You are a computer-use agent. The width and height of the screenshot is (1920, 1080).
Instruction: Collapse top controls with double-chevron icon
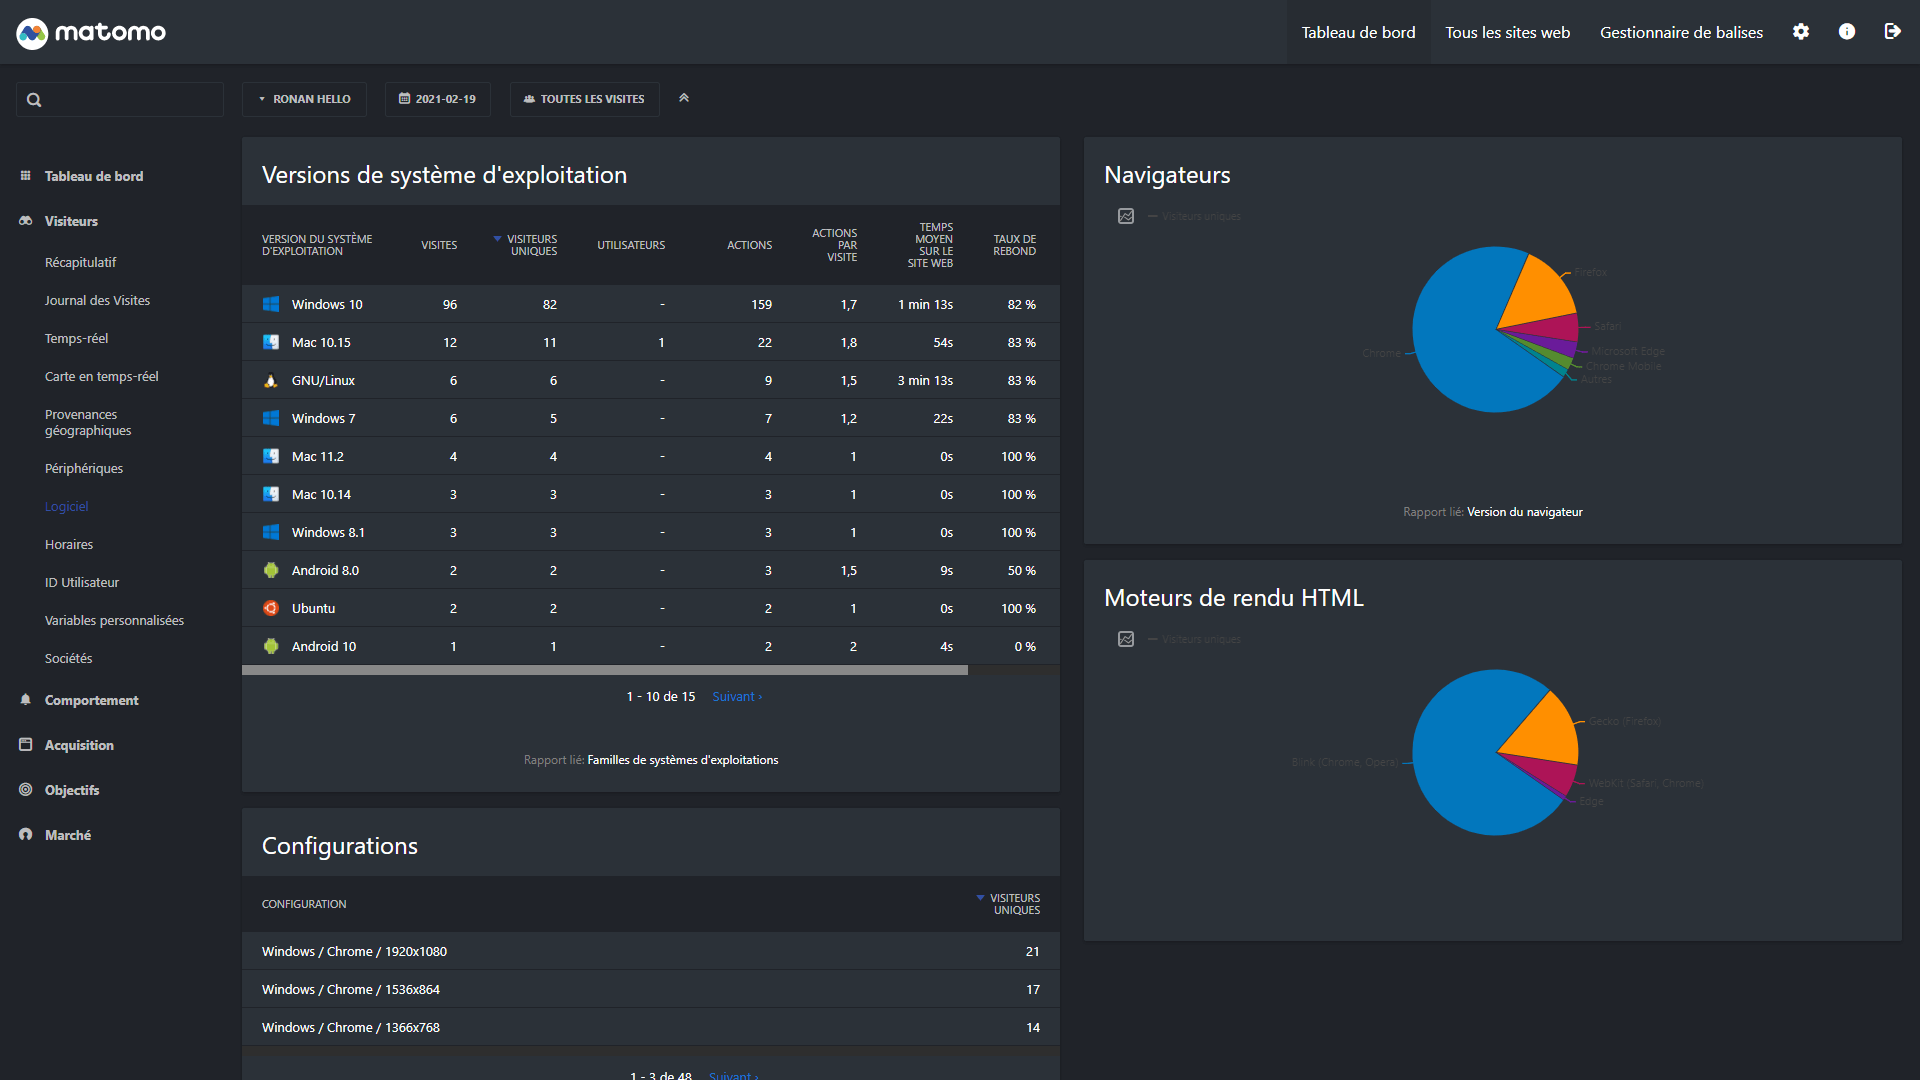[684, 98]
